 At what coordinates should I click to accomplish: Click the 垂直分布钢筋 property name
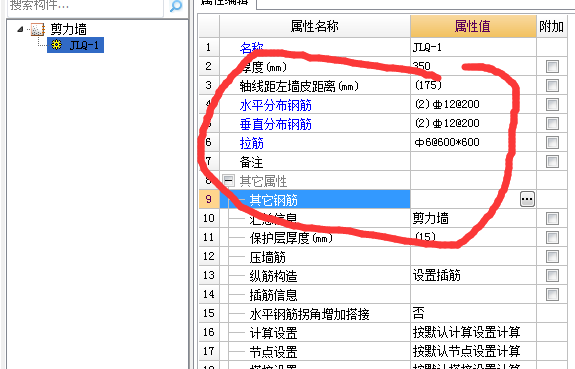(x=275, y=124)
